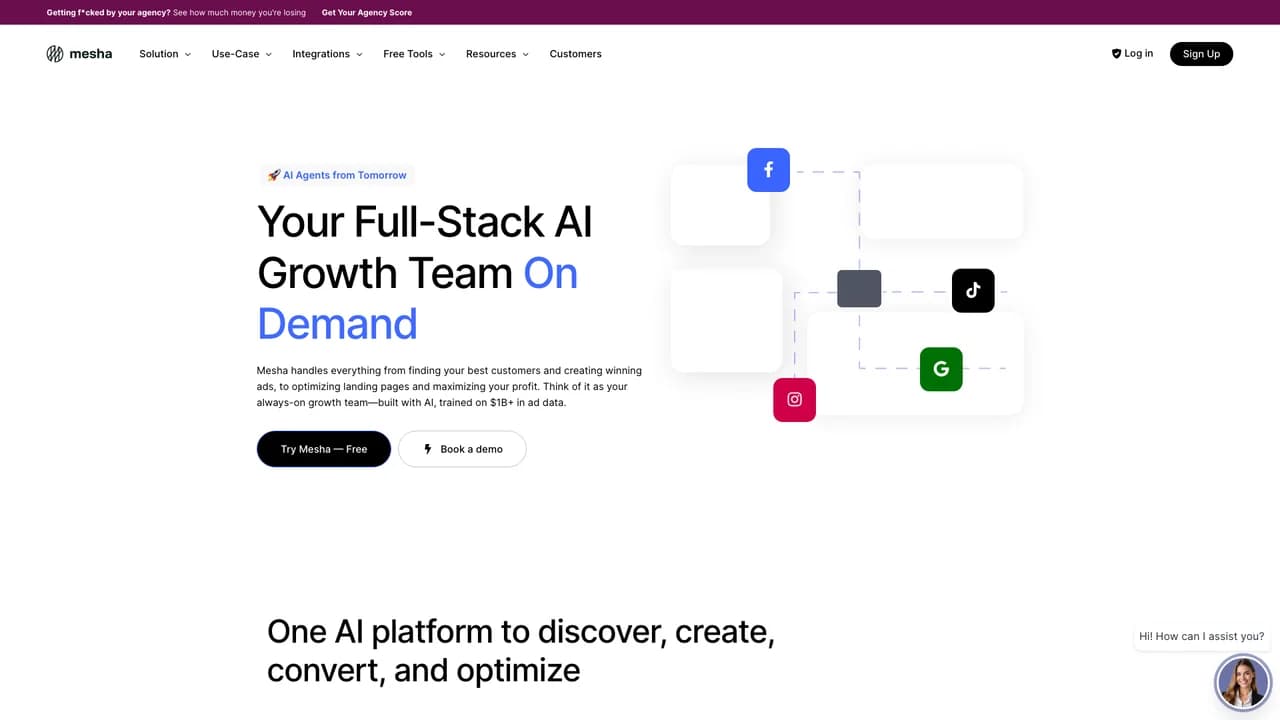This screenshot has width=1280, height=720.
Task: Click the mesha wordmark text
Action: click(x=91, y=54)
